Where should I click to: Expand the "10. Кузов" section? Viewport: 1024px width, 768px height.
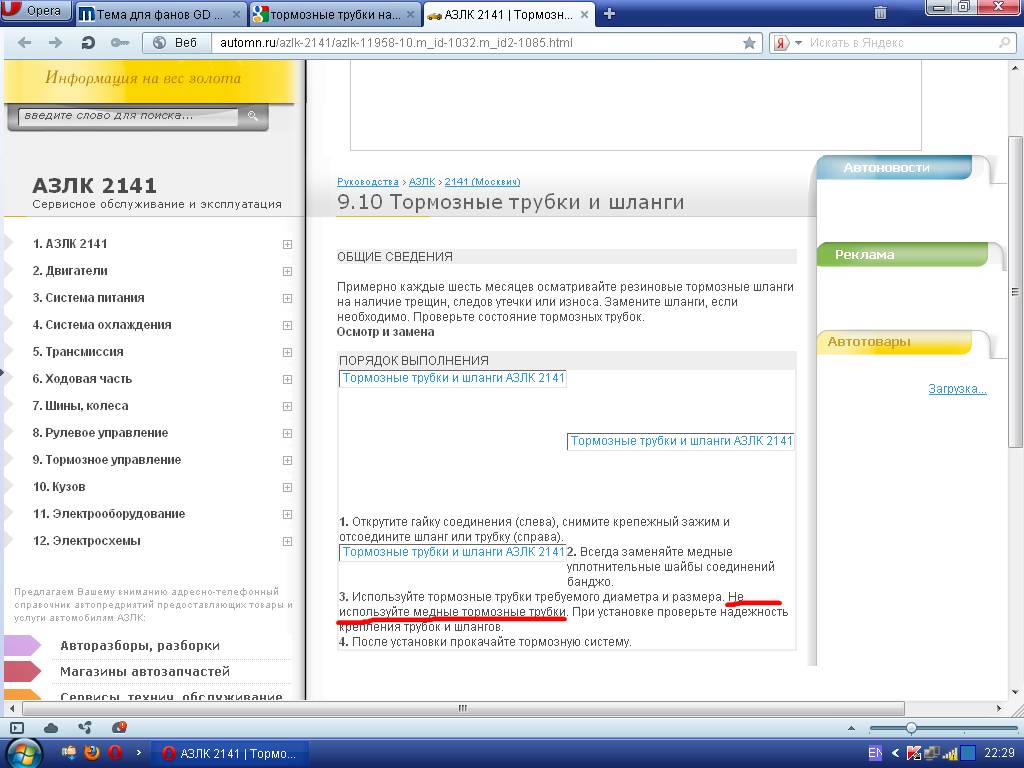tap(287, 487)
